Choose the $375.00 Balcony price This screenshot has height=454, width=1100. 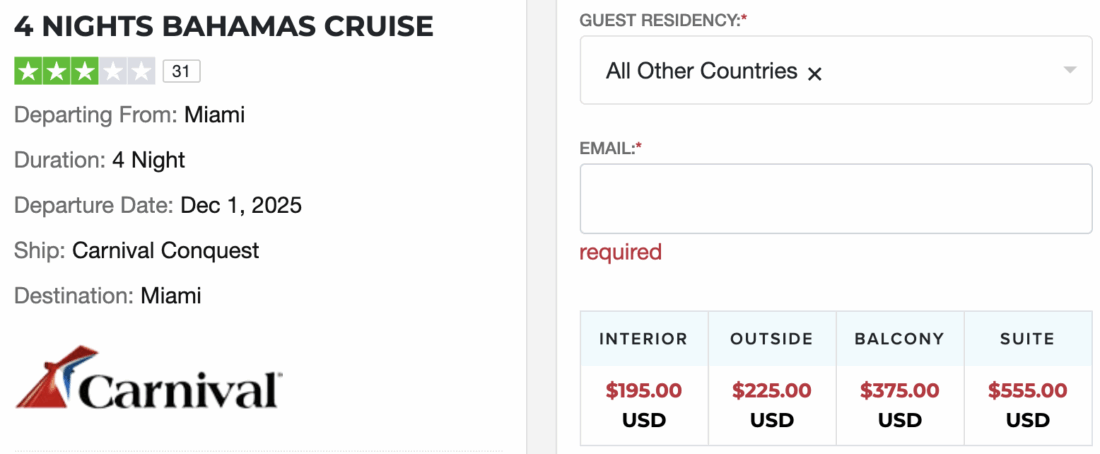point(899,391)
